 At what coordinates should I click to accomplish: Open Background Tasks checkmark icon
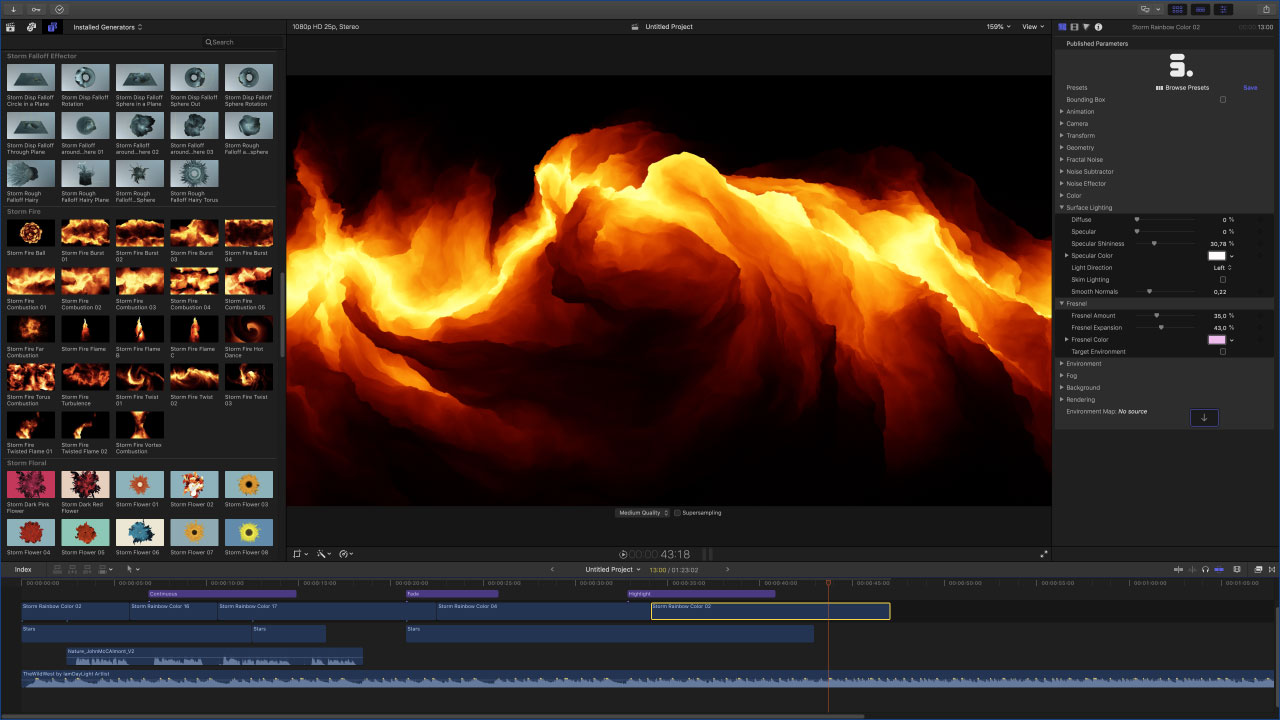coord(59,9)
